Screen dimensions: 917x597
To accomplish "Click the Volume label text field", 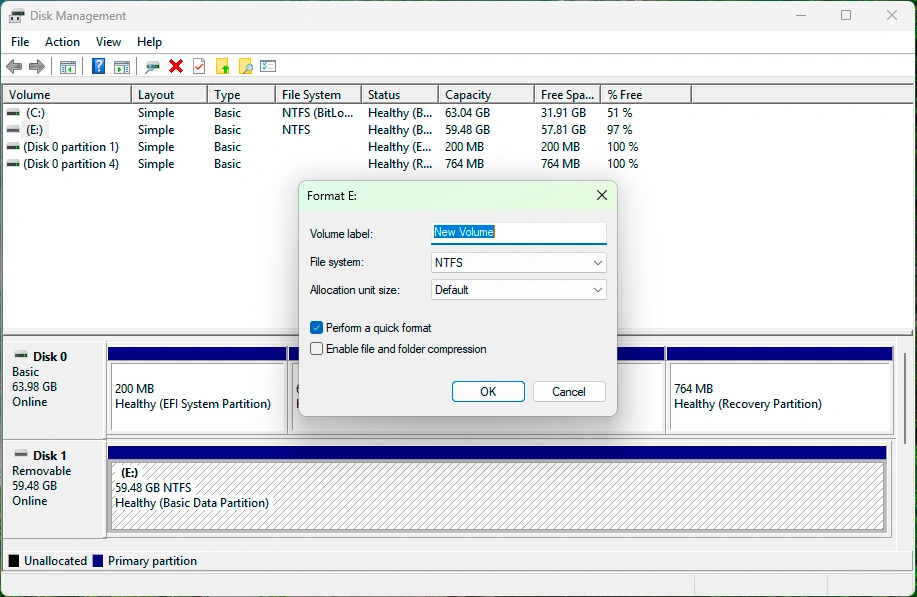I will [518, 232].
